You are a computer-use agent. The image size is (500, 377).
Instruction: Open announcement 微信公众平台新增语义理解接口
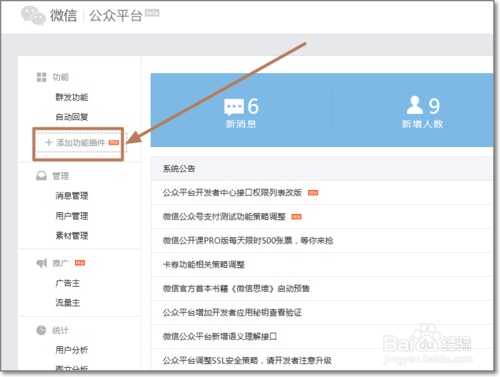tap(220, 337)
